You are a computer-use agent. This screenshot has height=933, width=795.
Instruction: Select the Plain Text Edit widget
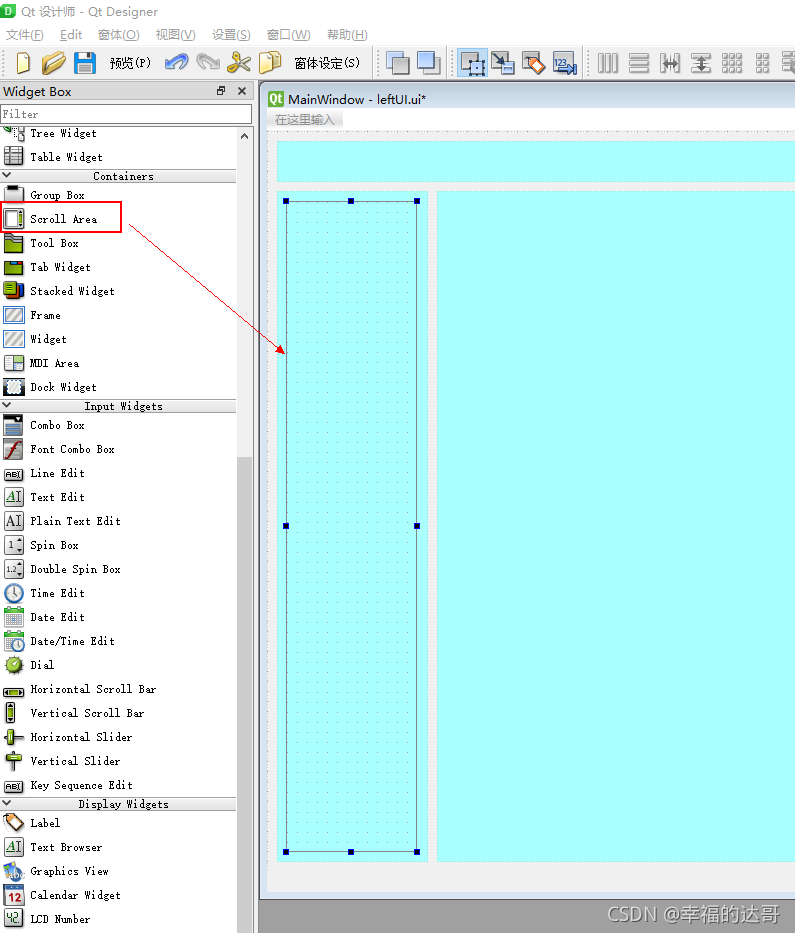pos(75,521)
